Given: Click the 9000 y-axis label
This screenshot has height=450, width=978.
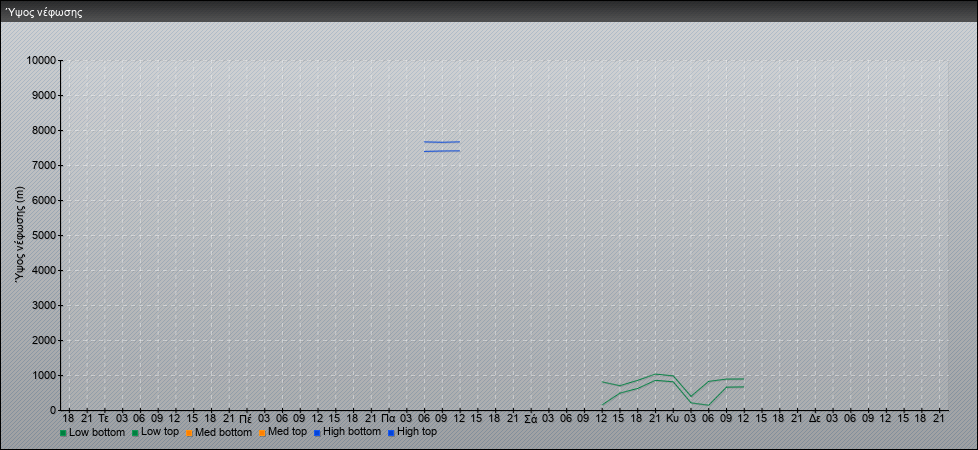Looking at the screenshot, I should coord(44,95).
